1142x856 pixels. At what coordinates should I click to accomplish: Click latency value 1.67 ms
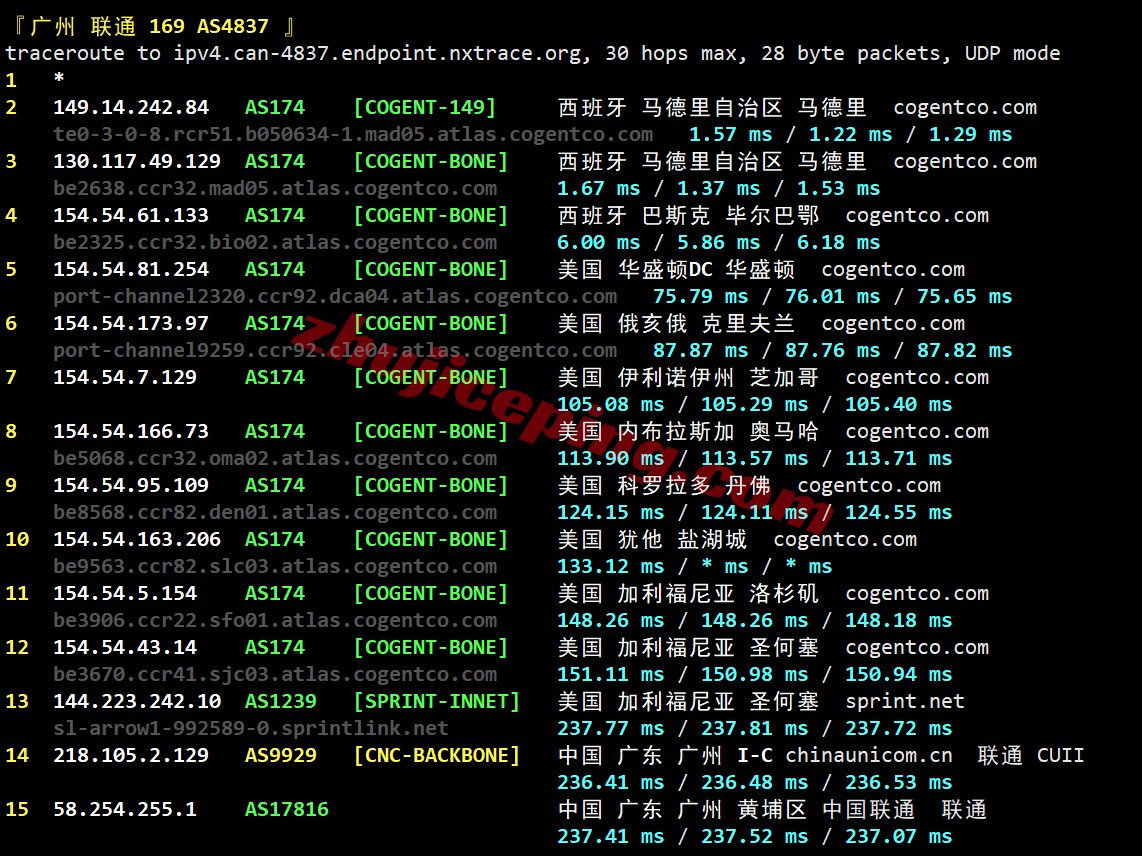[599, 189]
